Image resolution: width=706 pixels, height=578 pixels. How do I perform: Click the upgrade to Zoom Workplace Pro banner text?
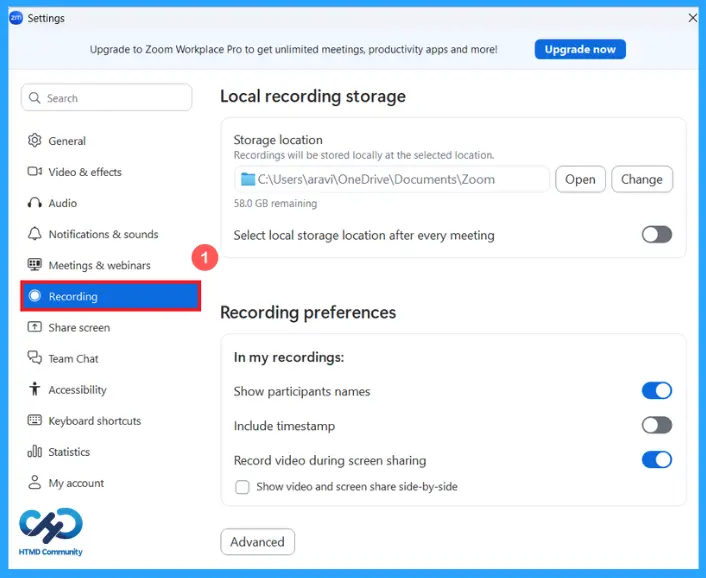pyautogui.click(x=294, y=50)
